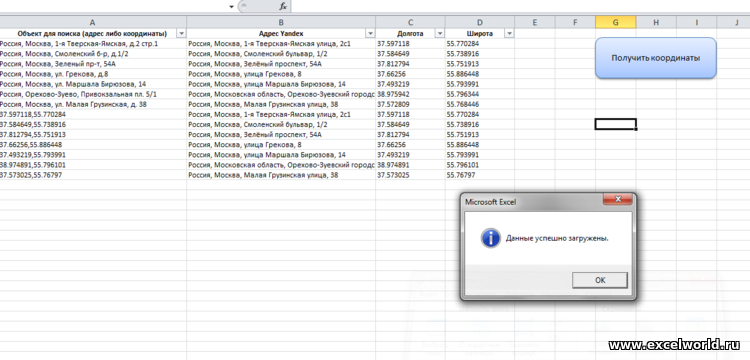Select column H header

tap(656, 22)
